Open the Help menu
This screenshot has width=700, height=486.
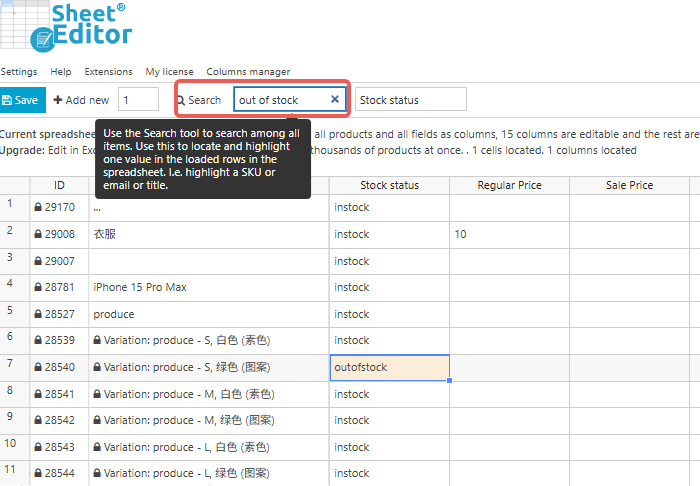61,72
